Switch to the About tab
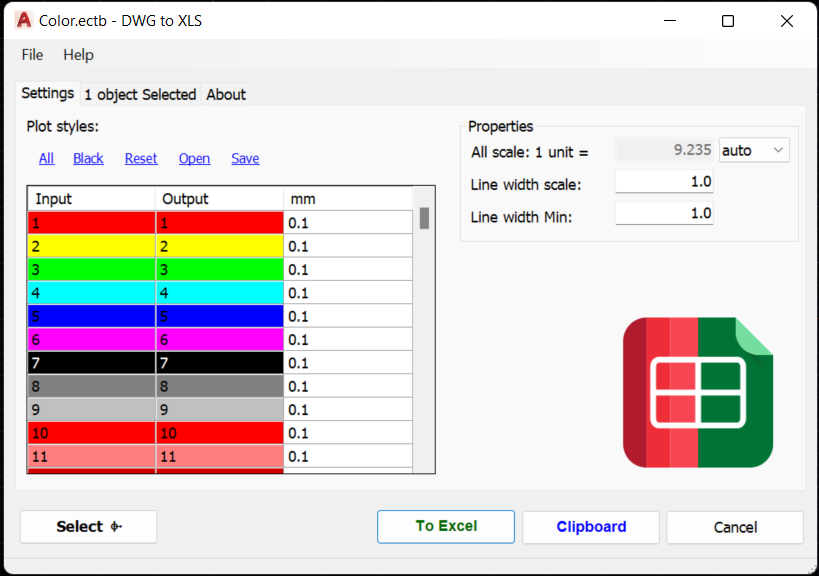The image size is (819, 576). pyautogui.click(x=226, y=95)
